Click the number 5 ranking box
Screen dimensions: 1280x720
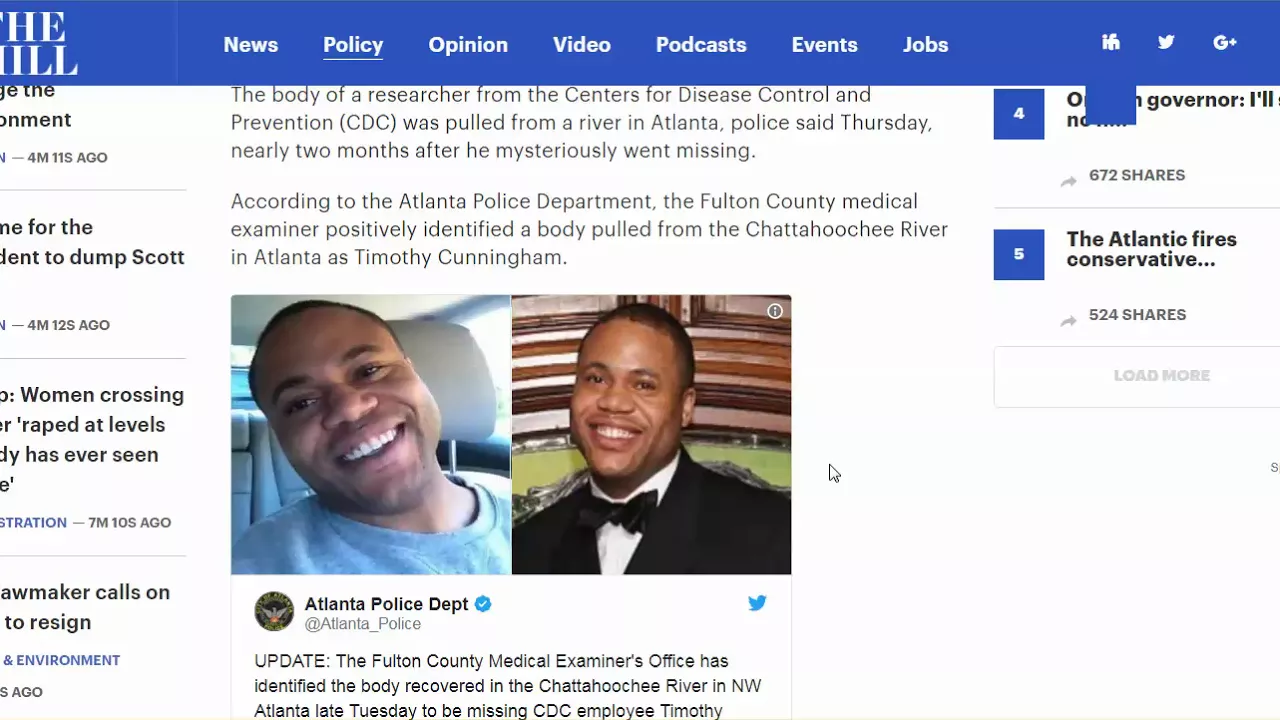tap(1019, 254)
